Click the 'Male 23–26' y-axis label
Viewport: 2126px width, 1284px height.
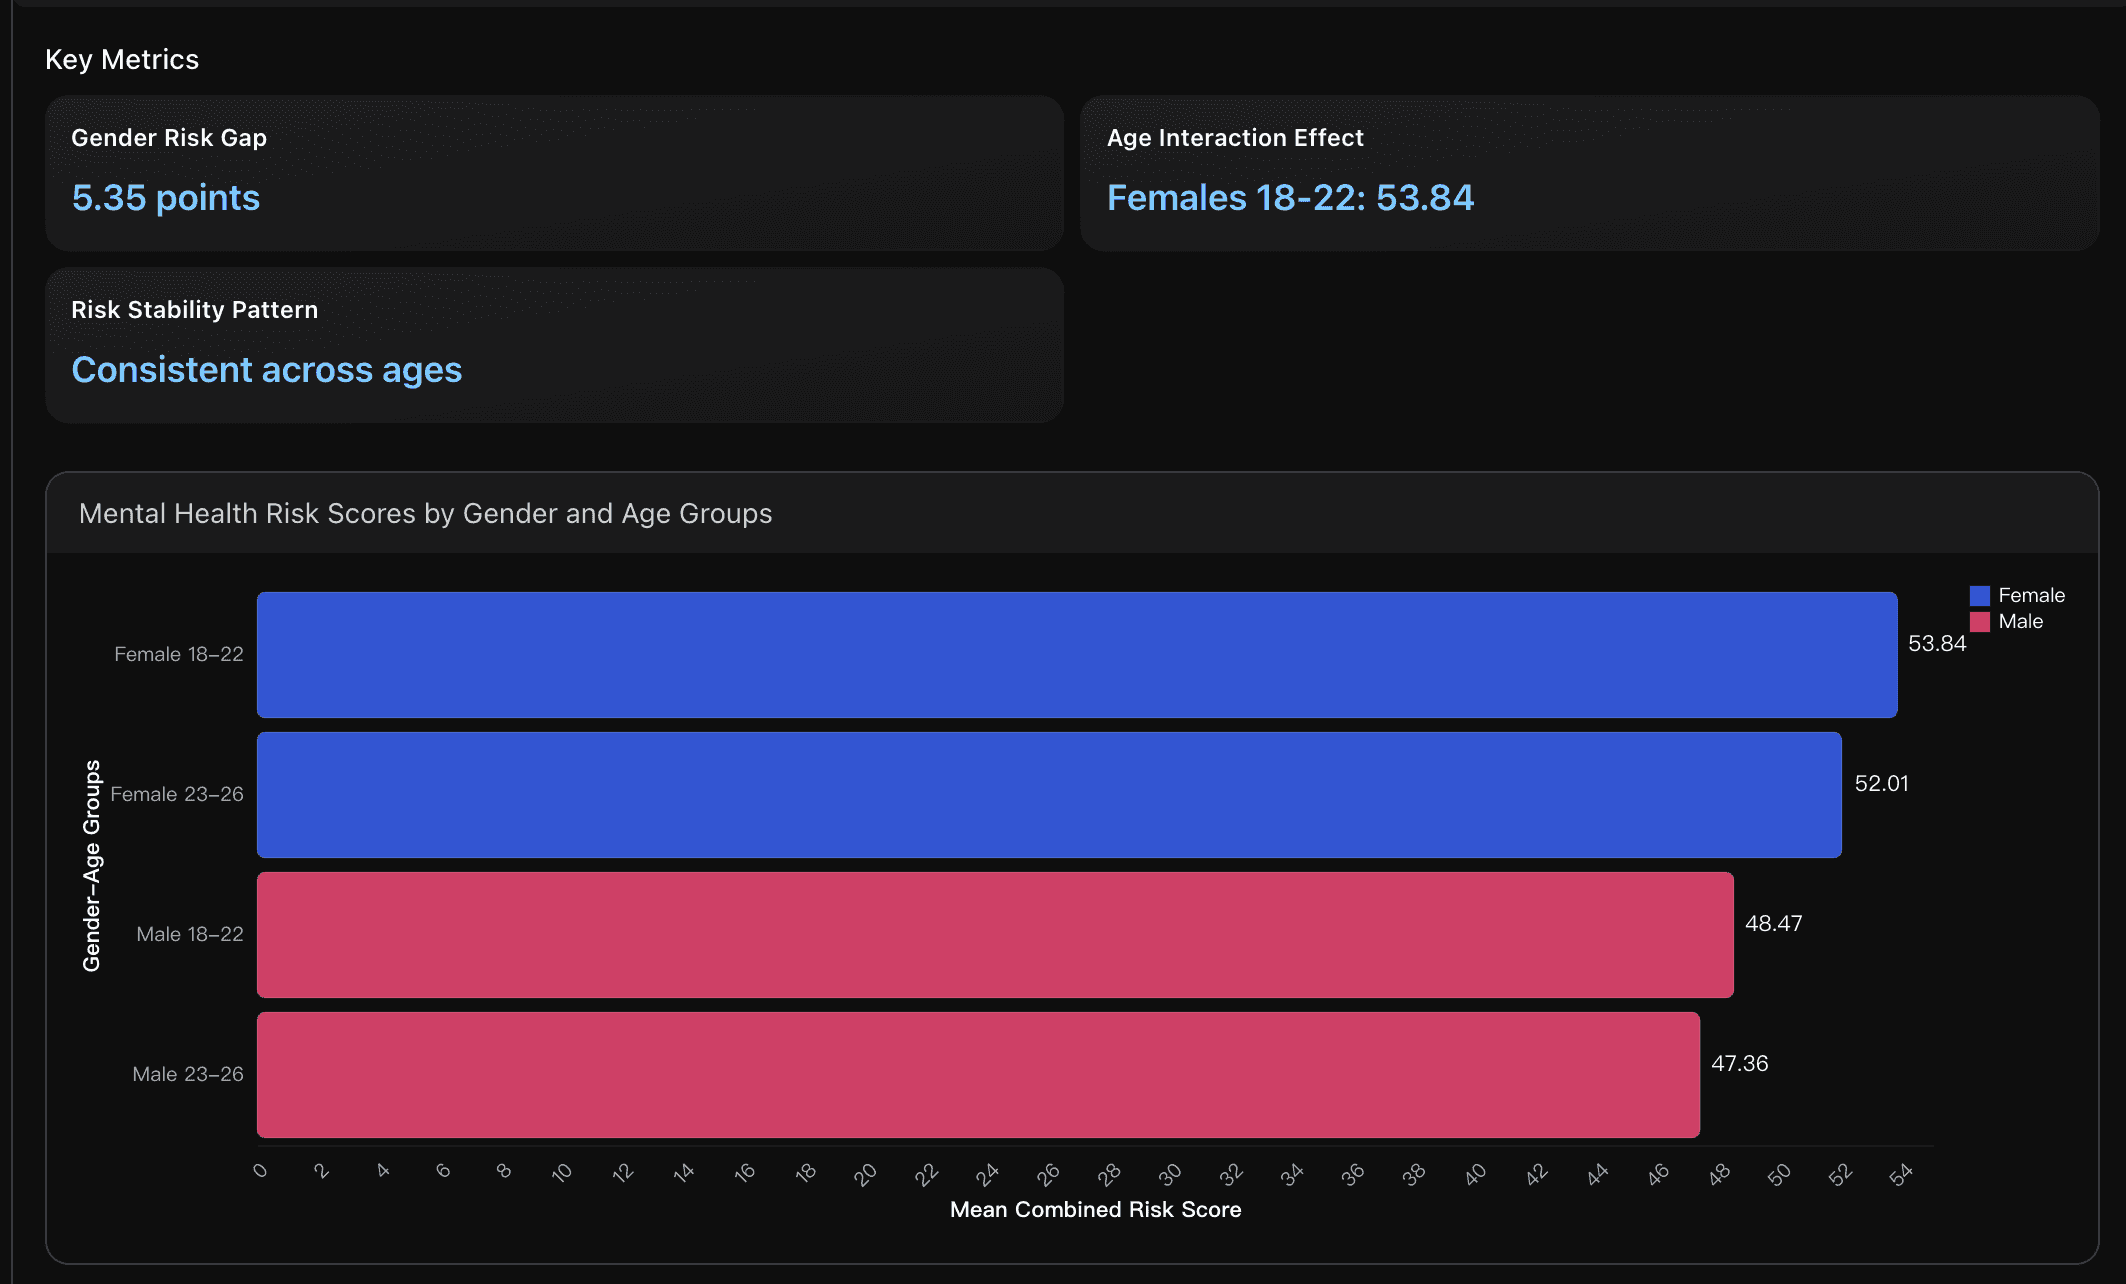point(188,1074)
